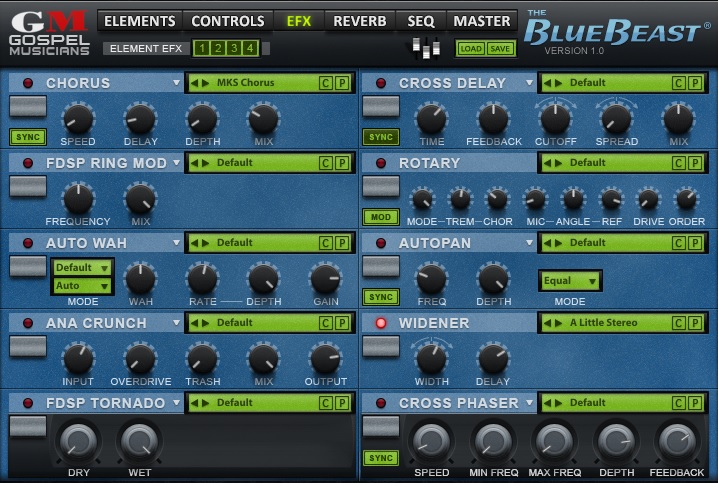Open the MASTER tab
This screenshot has width=718, height=483.
[x=482, y=21]
